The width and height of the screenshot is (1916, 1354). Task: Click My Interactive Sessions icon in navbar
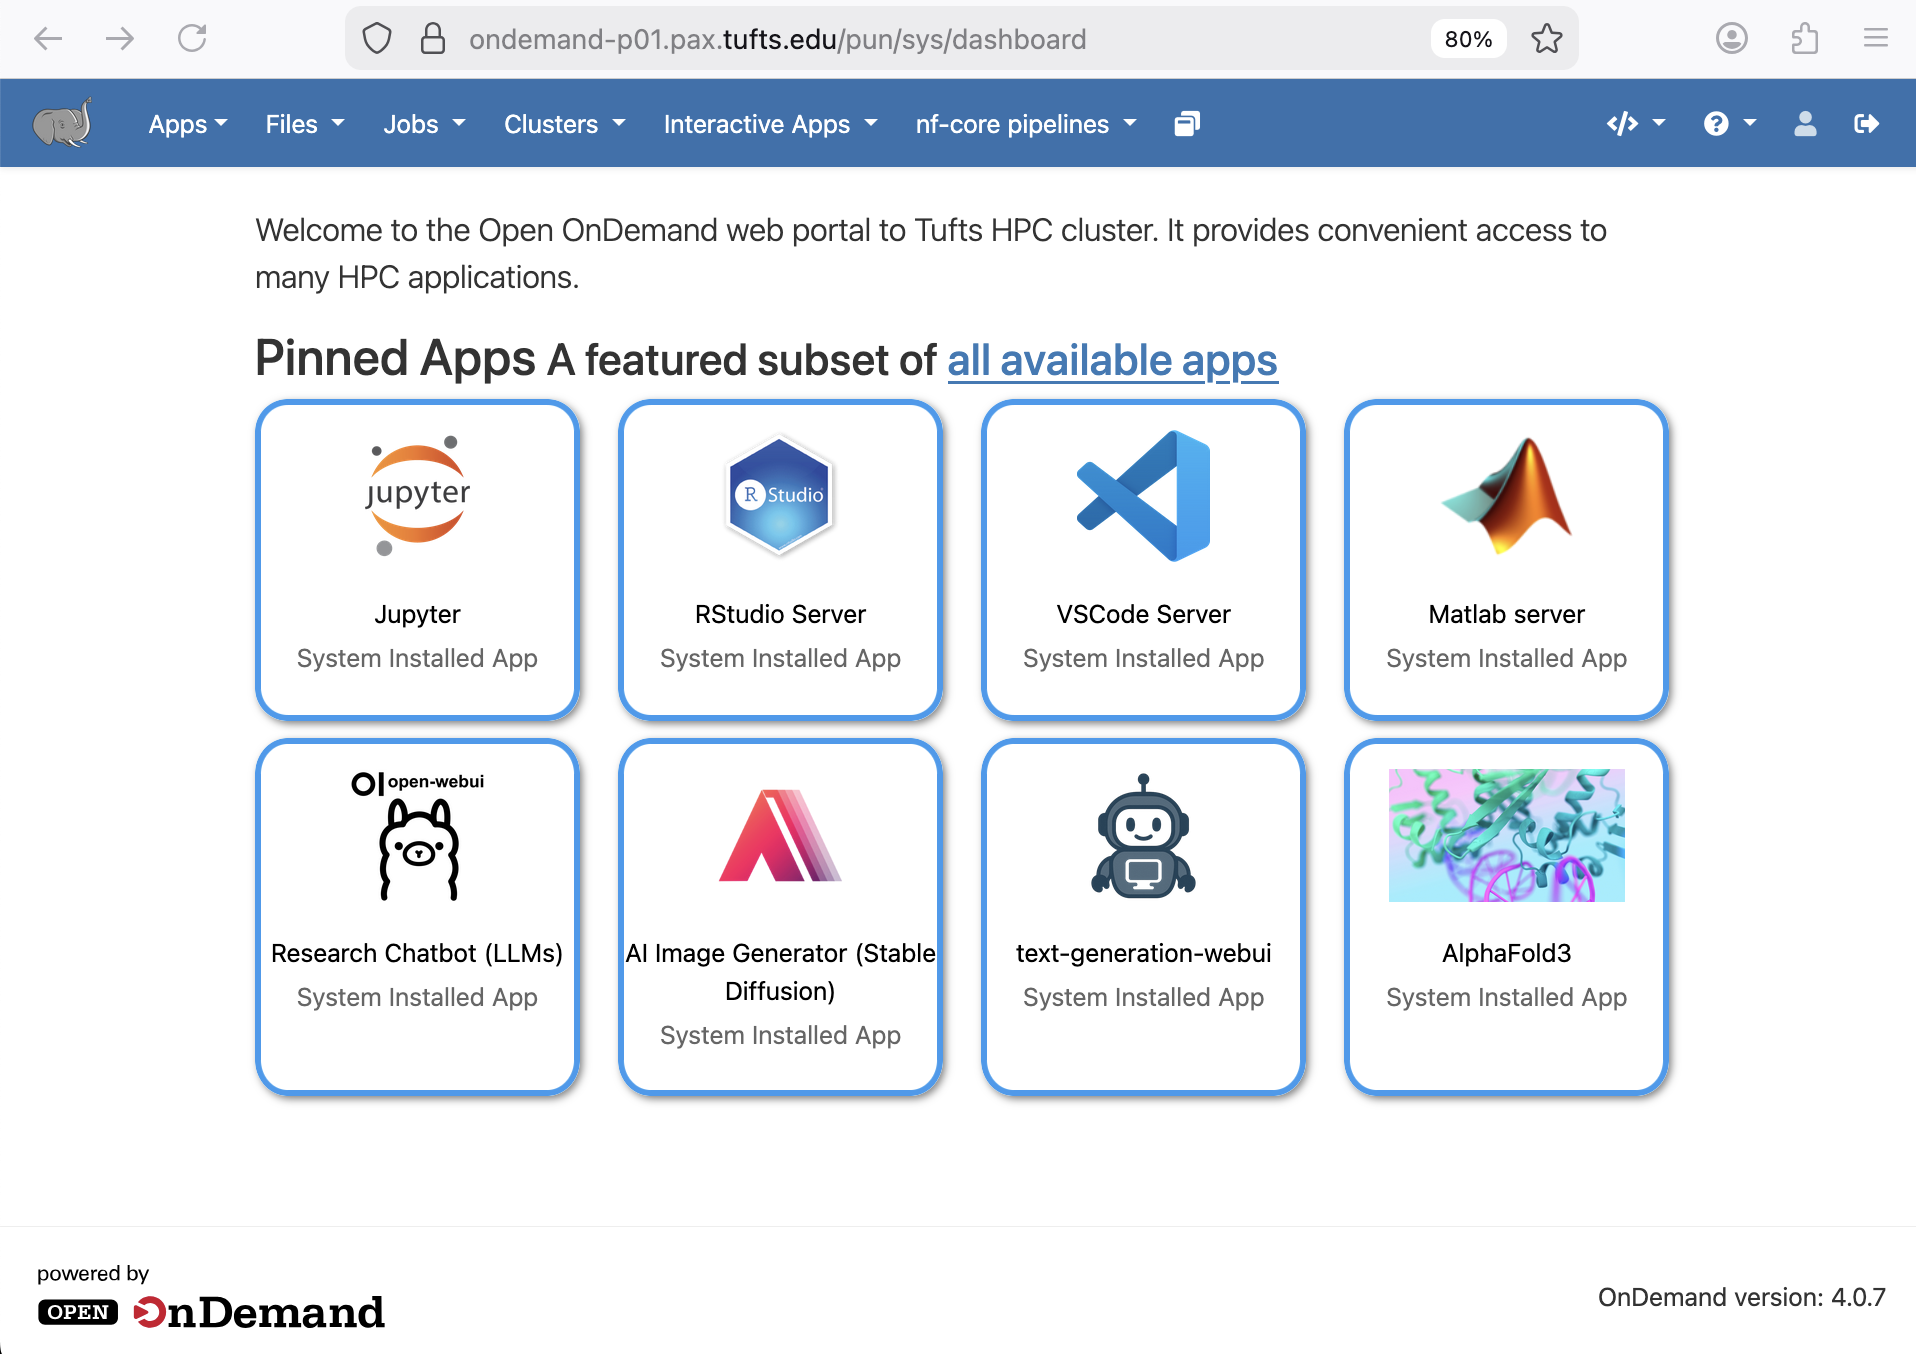(1187, 124)
